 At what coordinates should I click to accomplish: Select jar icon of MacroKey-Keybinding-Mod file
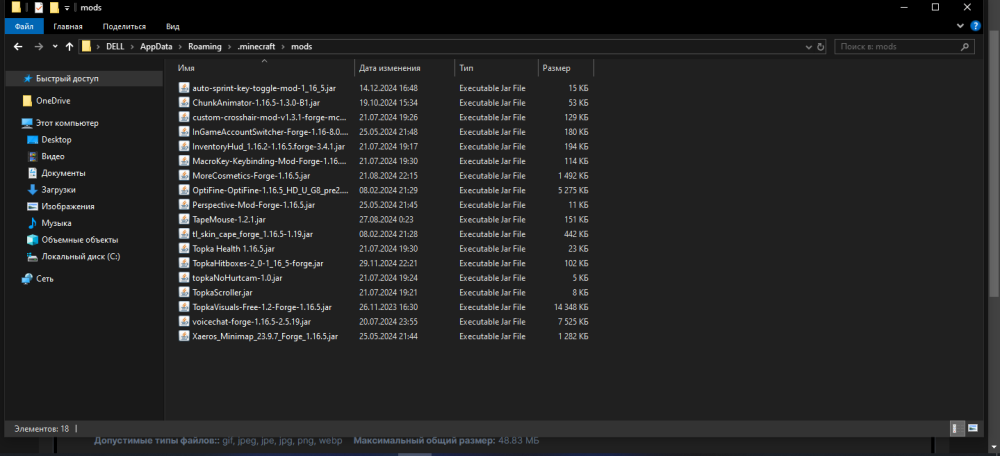coord(184,161)
